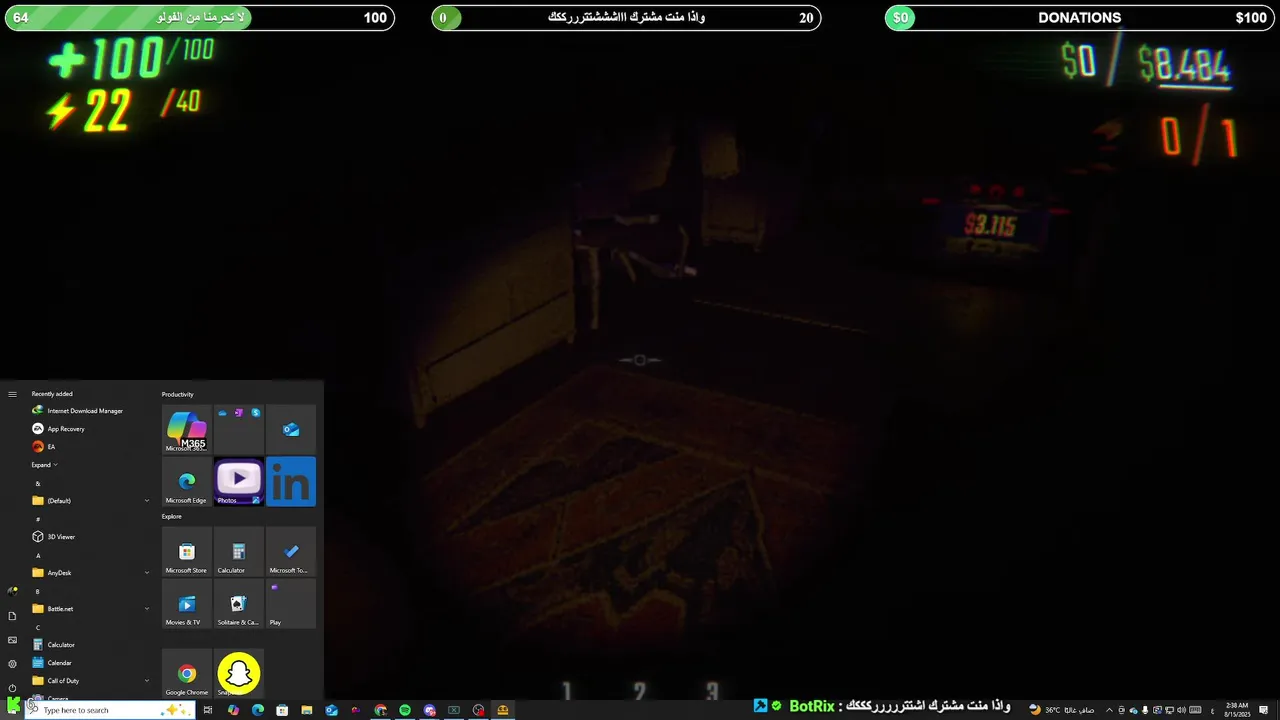Open Pictures from the Start sidebar

coord(12,640)
